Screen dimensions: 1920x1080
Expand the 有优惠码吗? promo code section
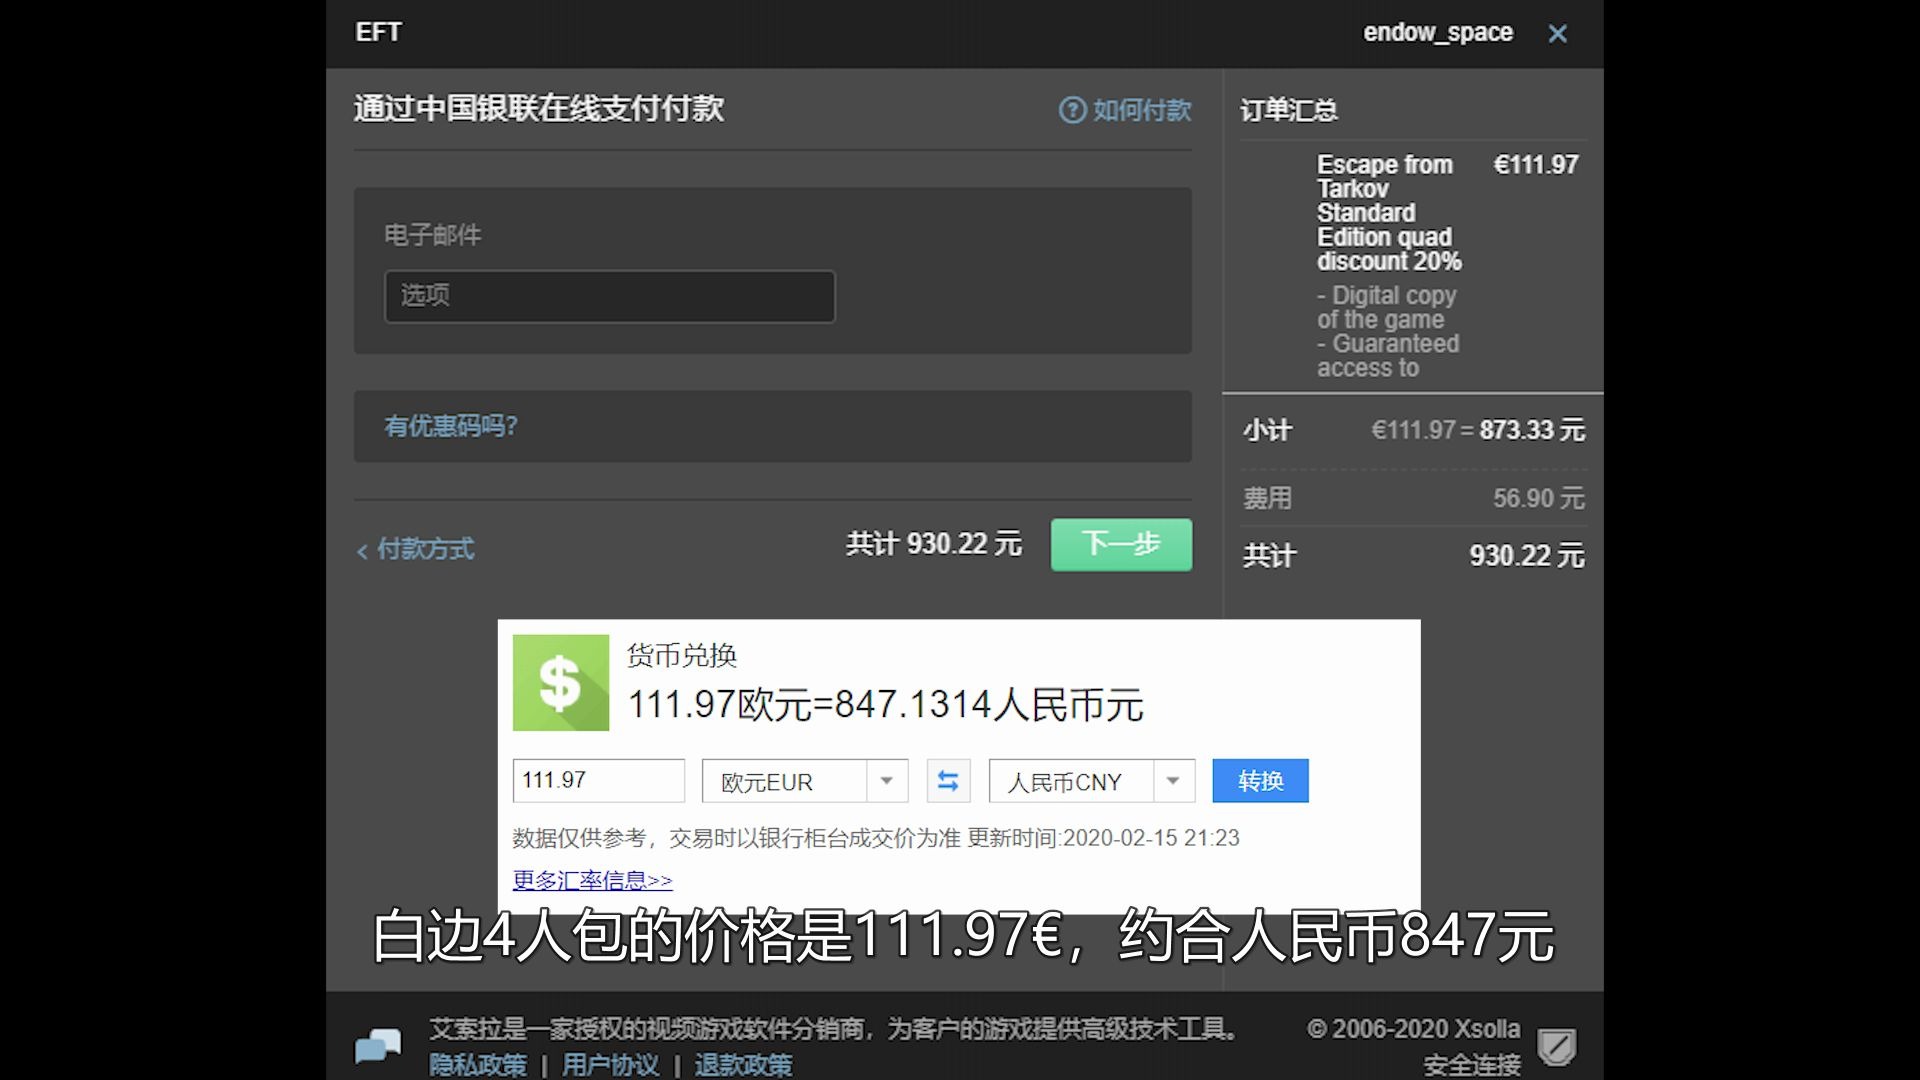pos(451,426)
